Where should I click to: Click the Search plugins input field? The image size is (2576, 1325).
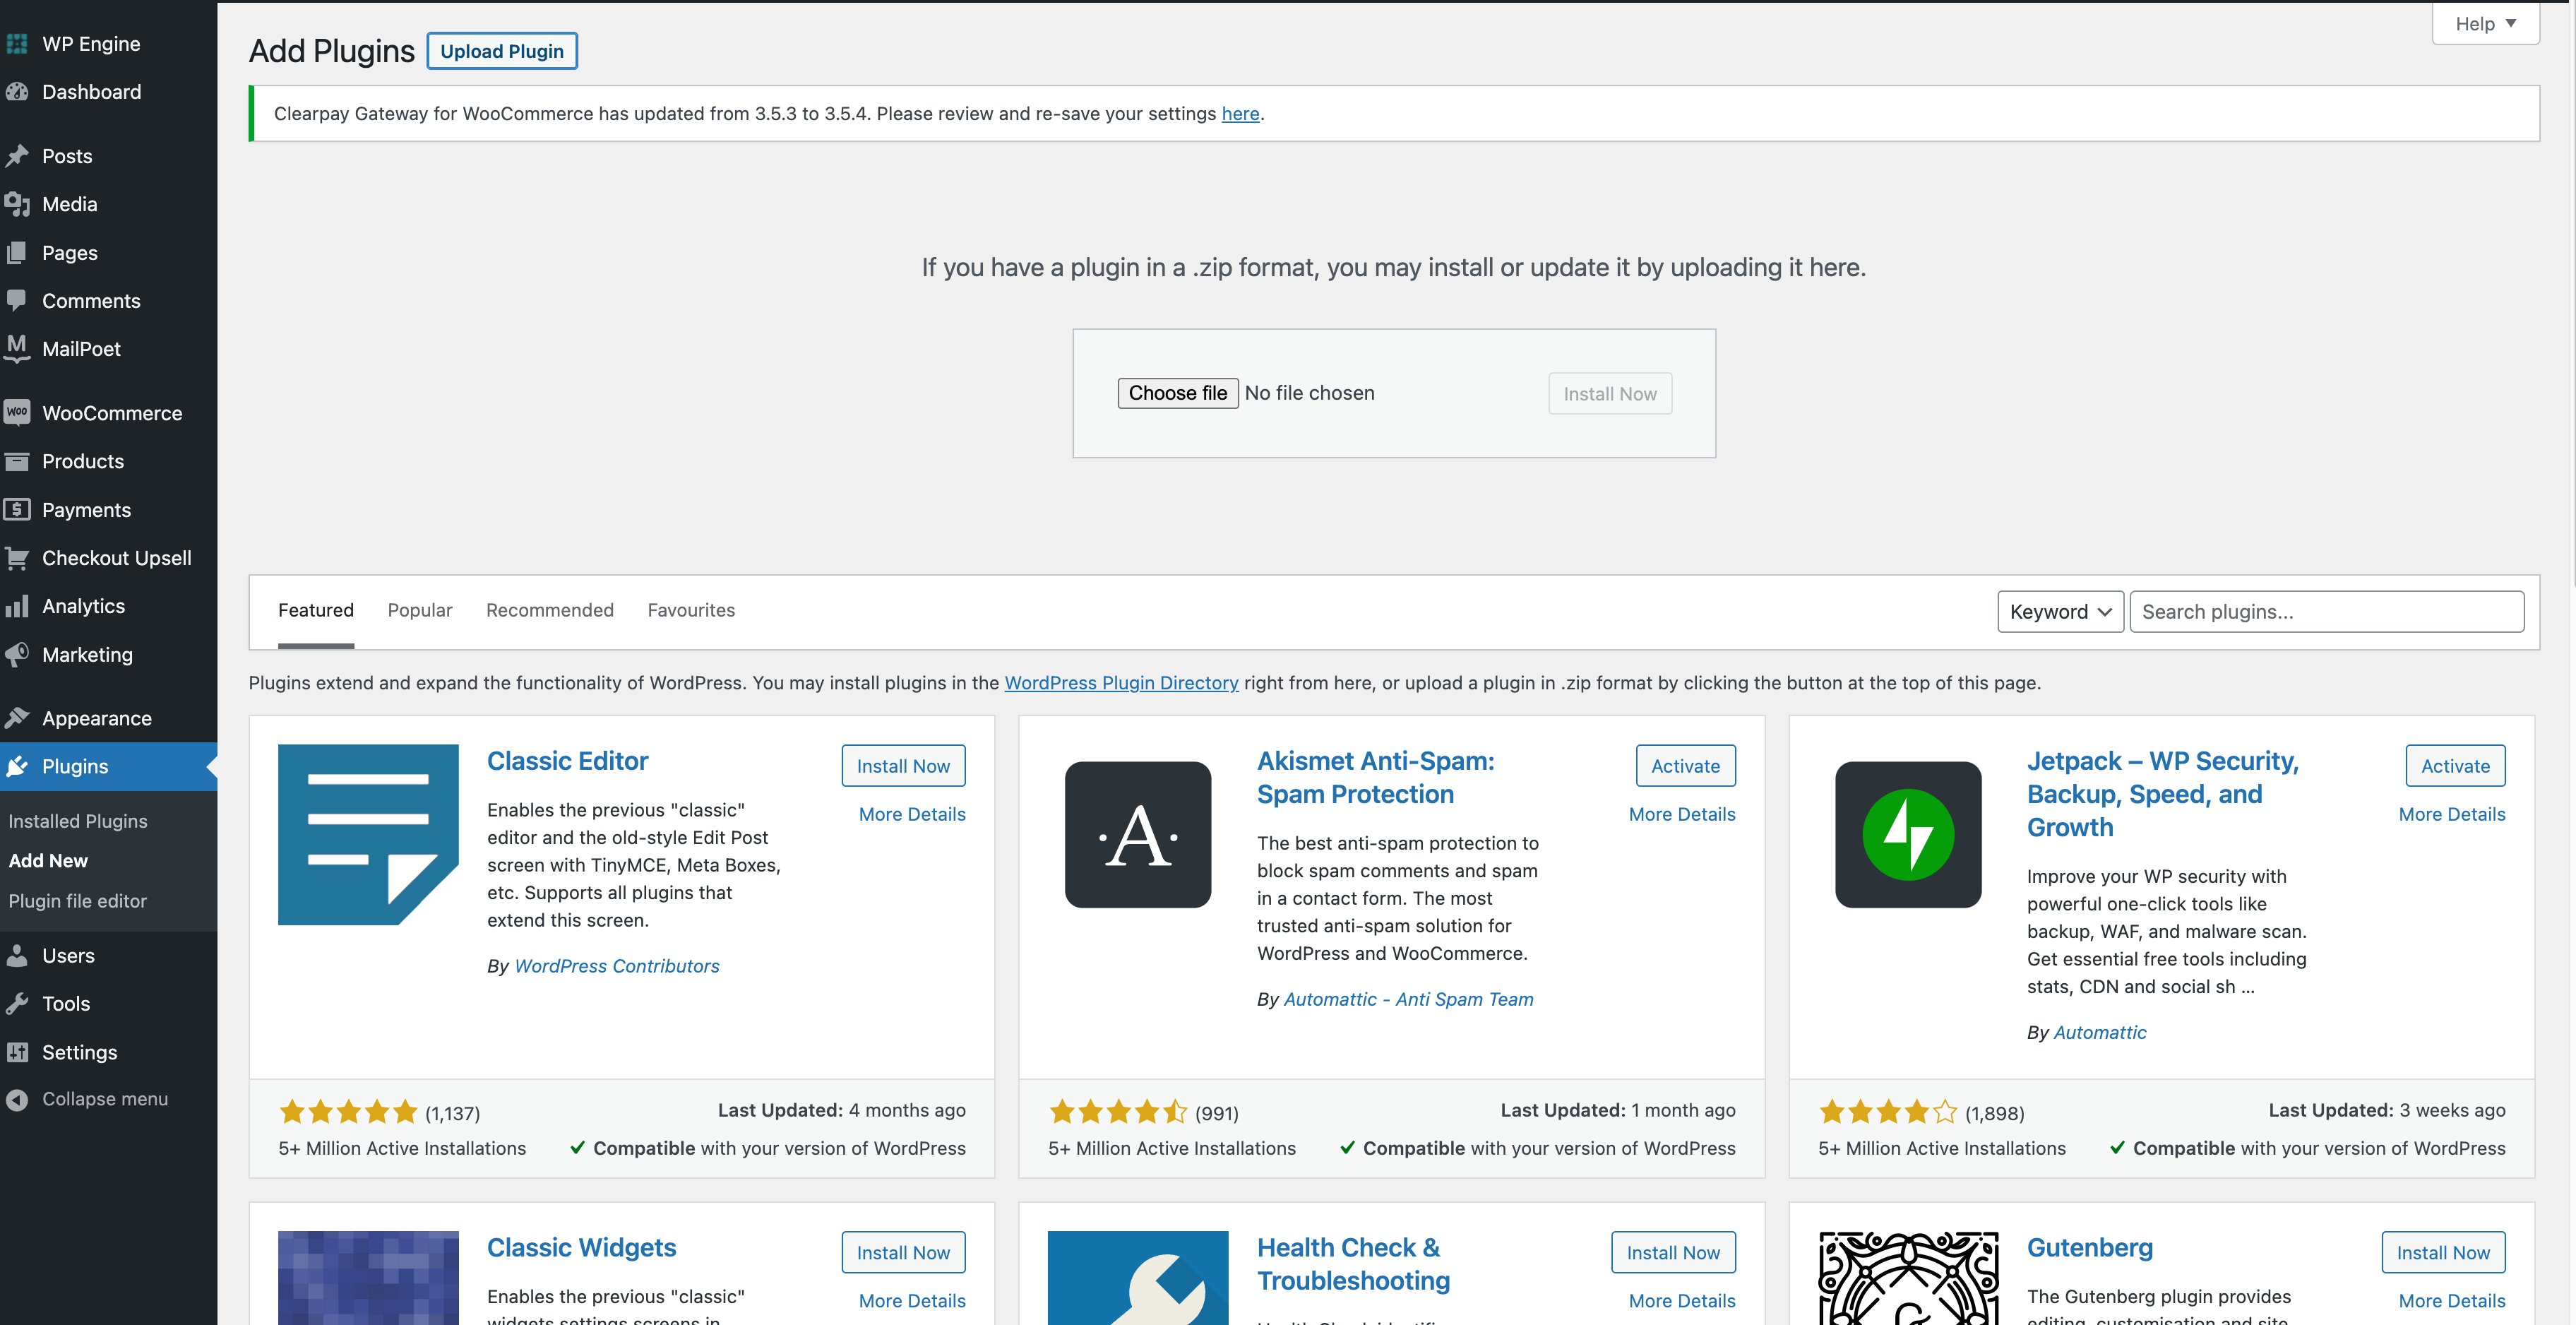[x=2325, y=612]
